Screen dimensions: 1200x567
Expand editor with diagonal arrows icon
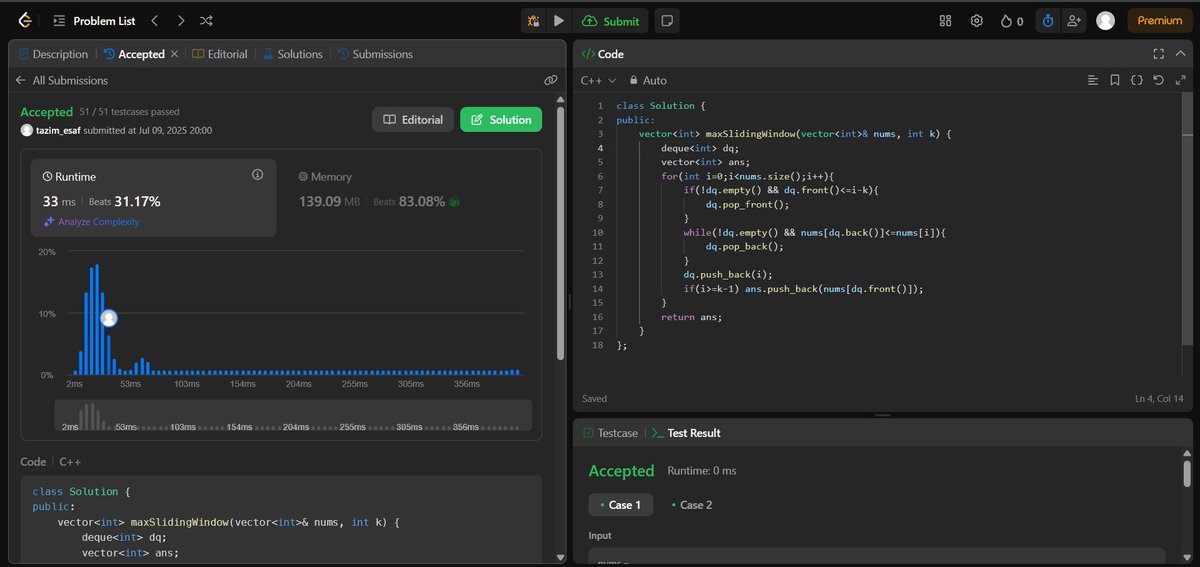pyautogui.click(x=1179, y=80)
